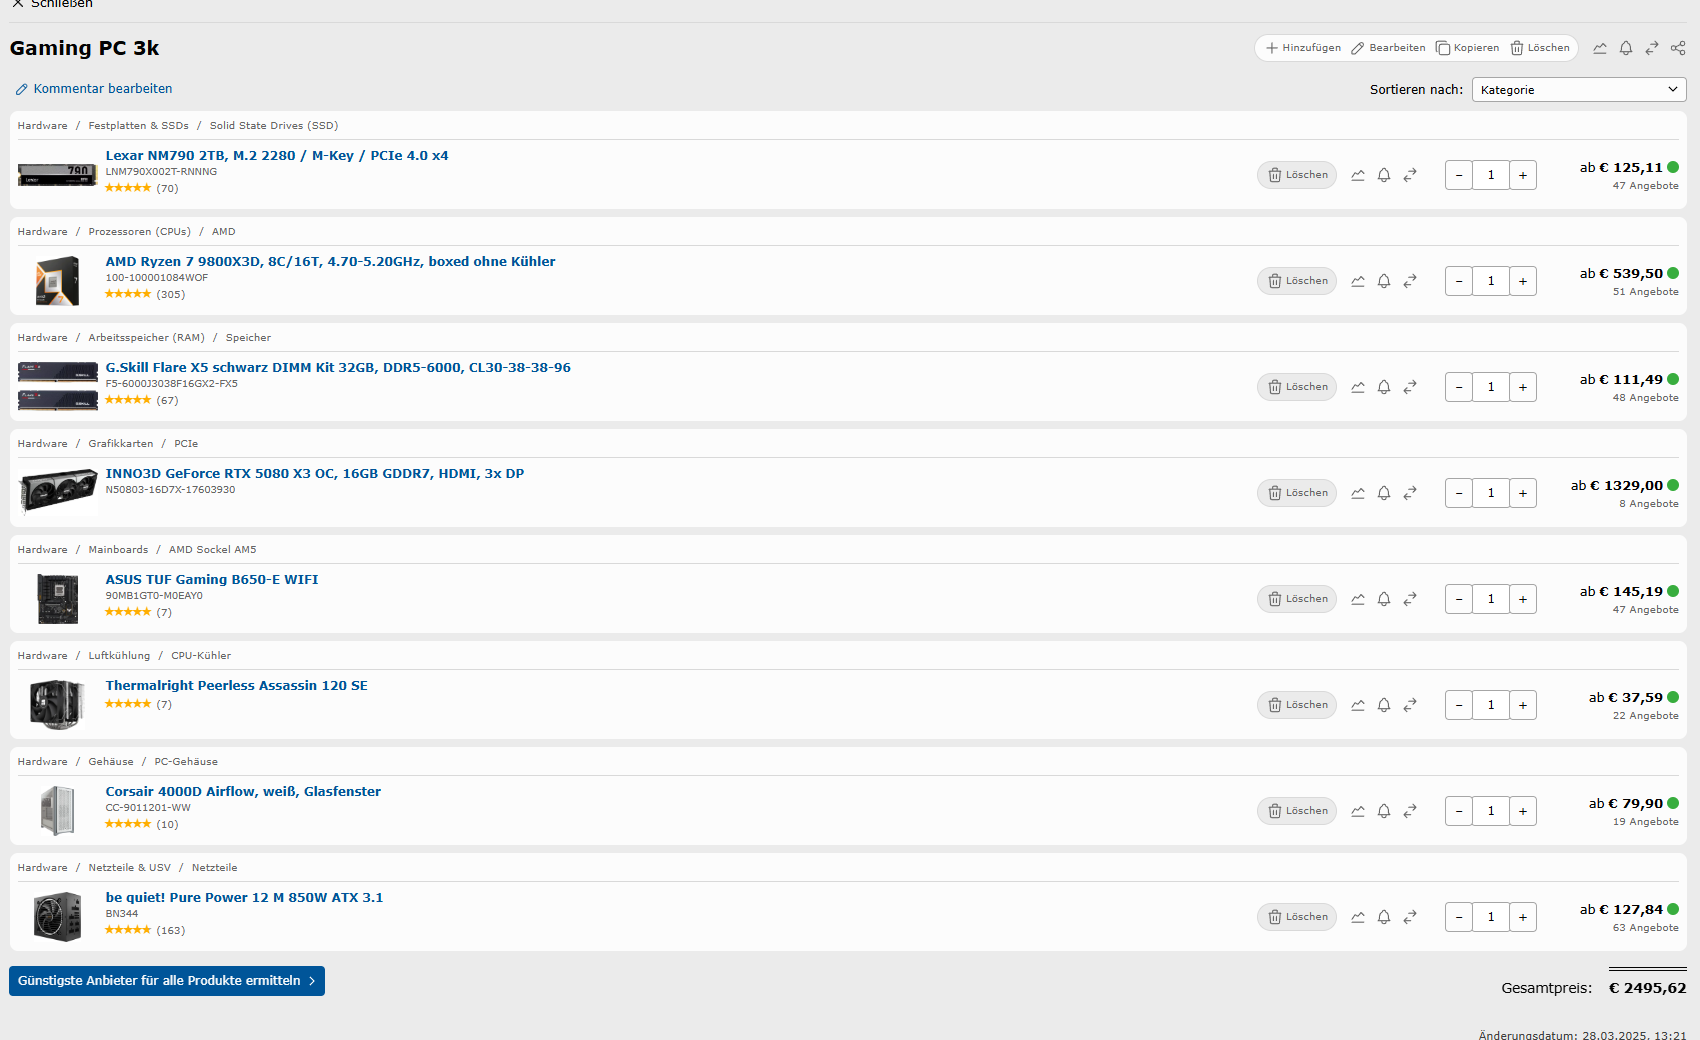Click quantity field for AMD Ryzen 7 9800X3D

coord(1491,281)
